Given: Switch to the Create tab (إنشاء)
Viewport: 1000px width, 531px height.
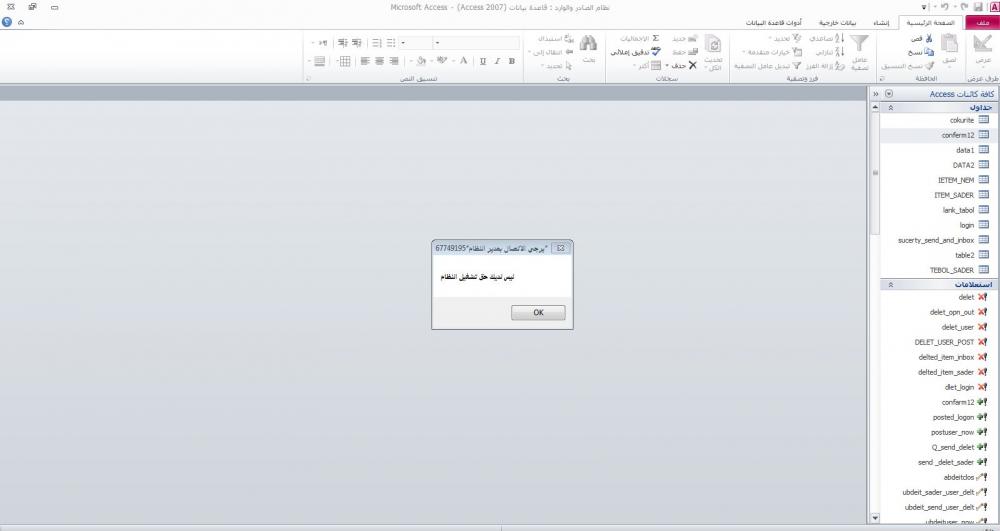Looking at the screenshot, I should point(881,23).
